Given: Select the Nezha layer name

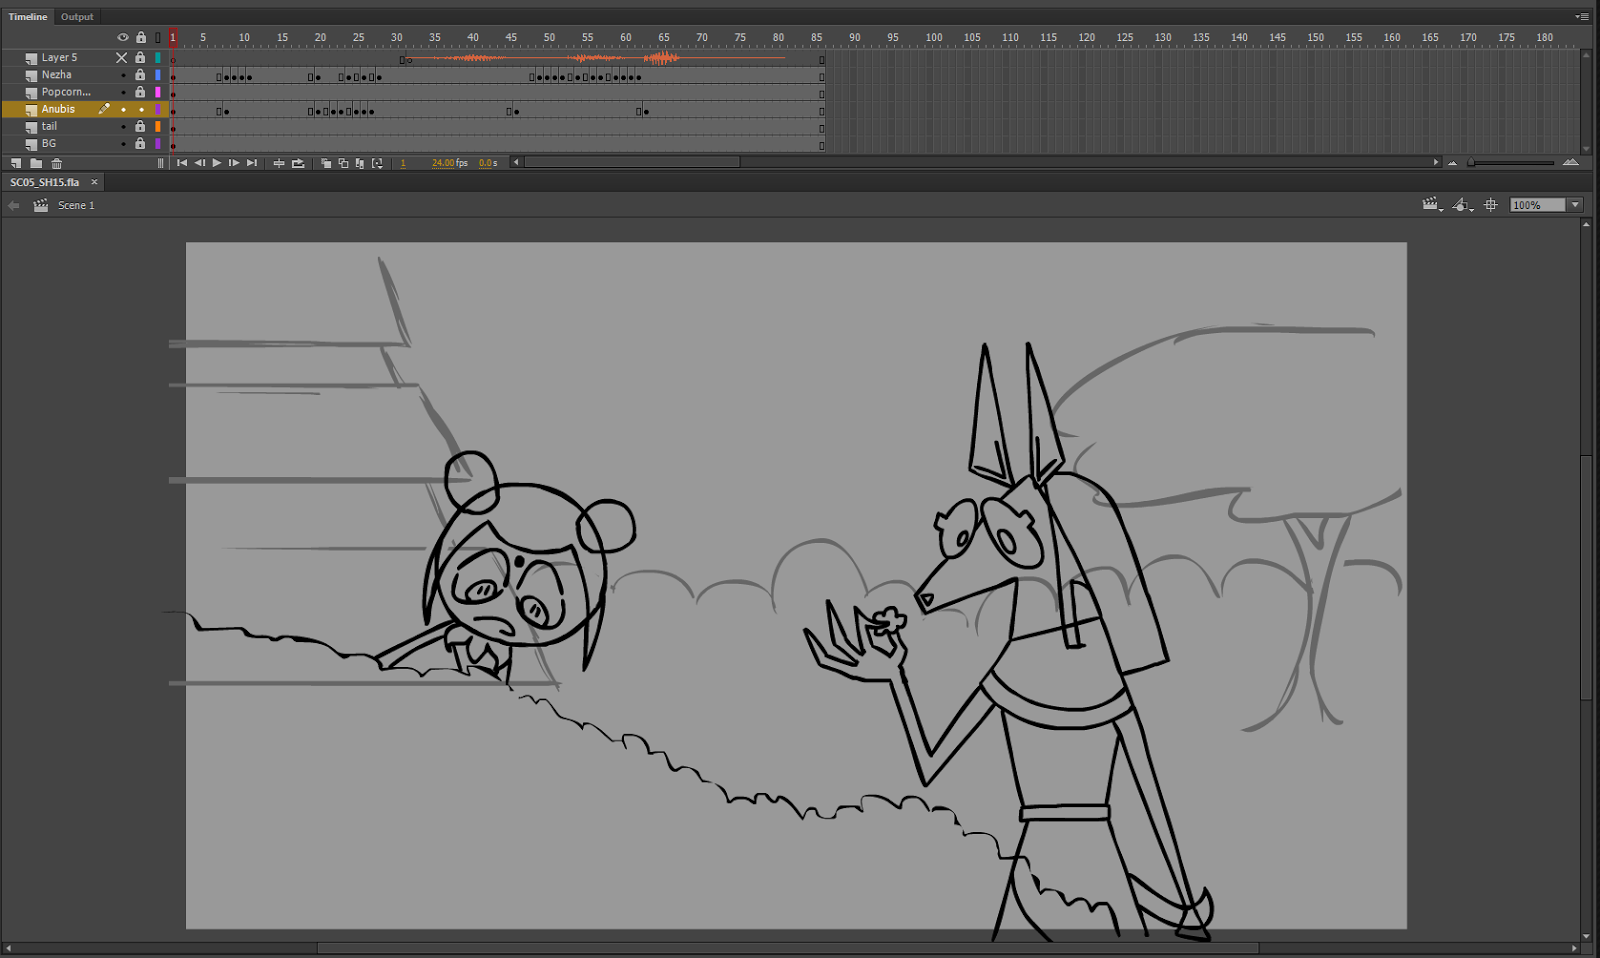Looking at the screenshot, I should [56, 75].
